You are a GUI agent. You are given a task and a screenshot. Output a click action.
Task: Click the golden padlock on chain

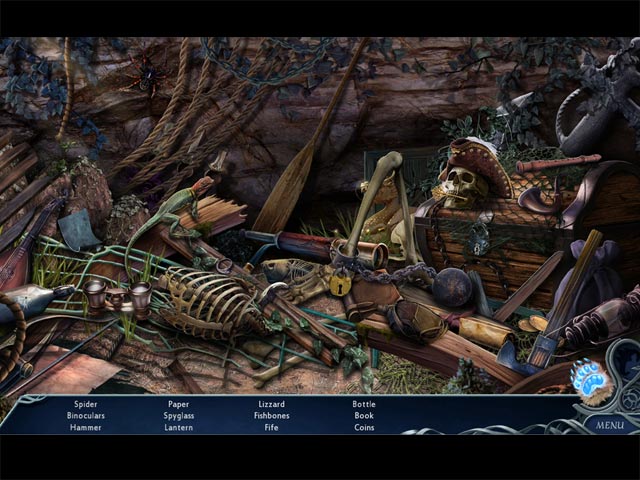pos(340,283)
